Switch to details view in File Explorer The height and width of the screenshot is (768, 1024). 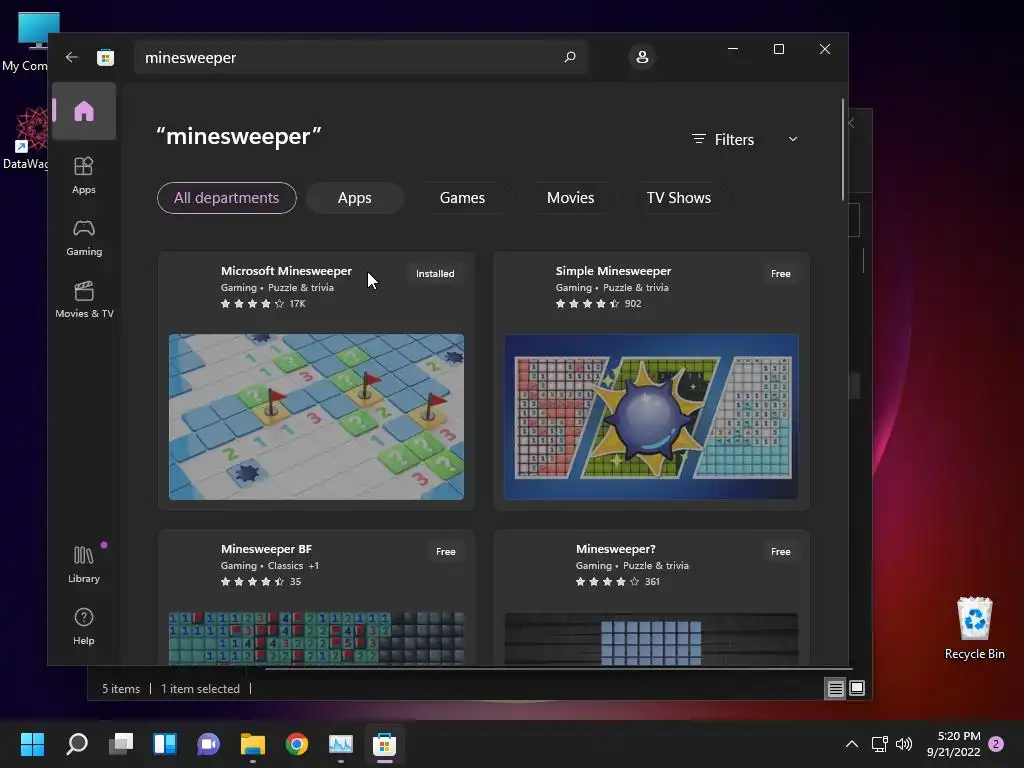835,688
